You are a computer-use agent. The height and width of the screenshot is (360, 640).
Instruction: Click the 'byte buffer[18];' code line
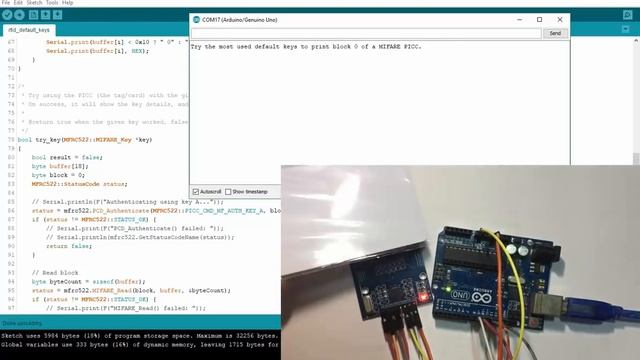pos(60,166)
